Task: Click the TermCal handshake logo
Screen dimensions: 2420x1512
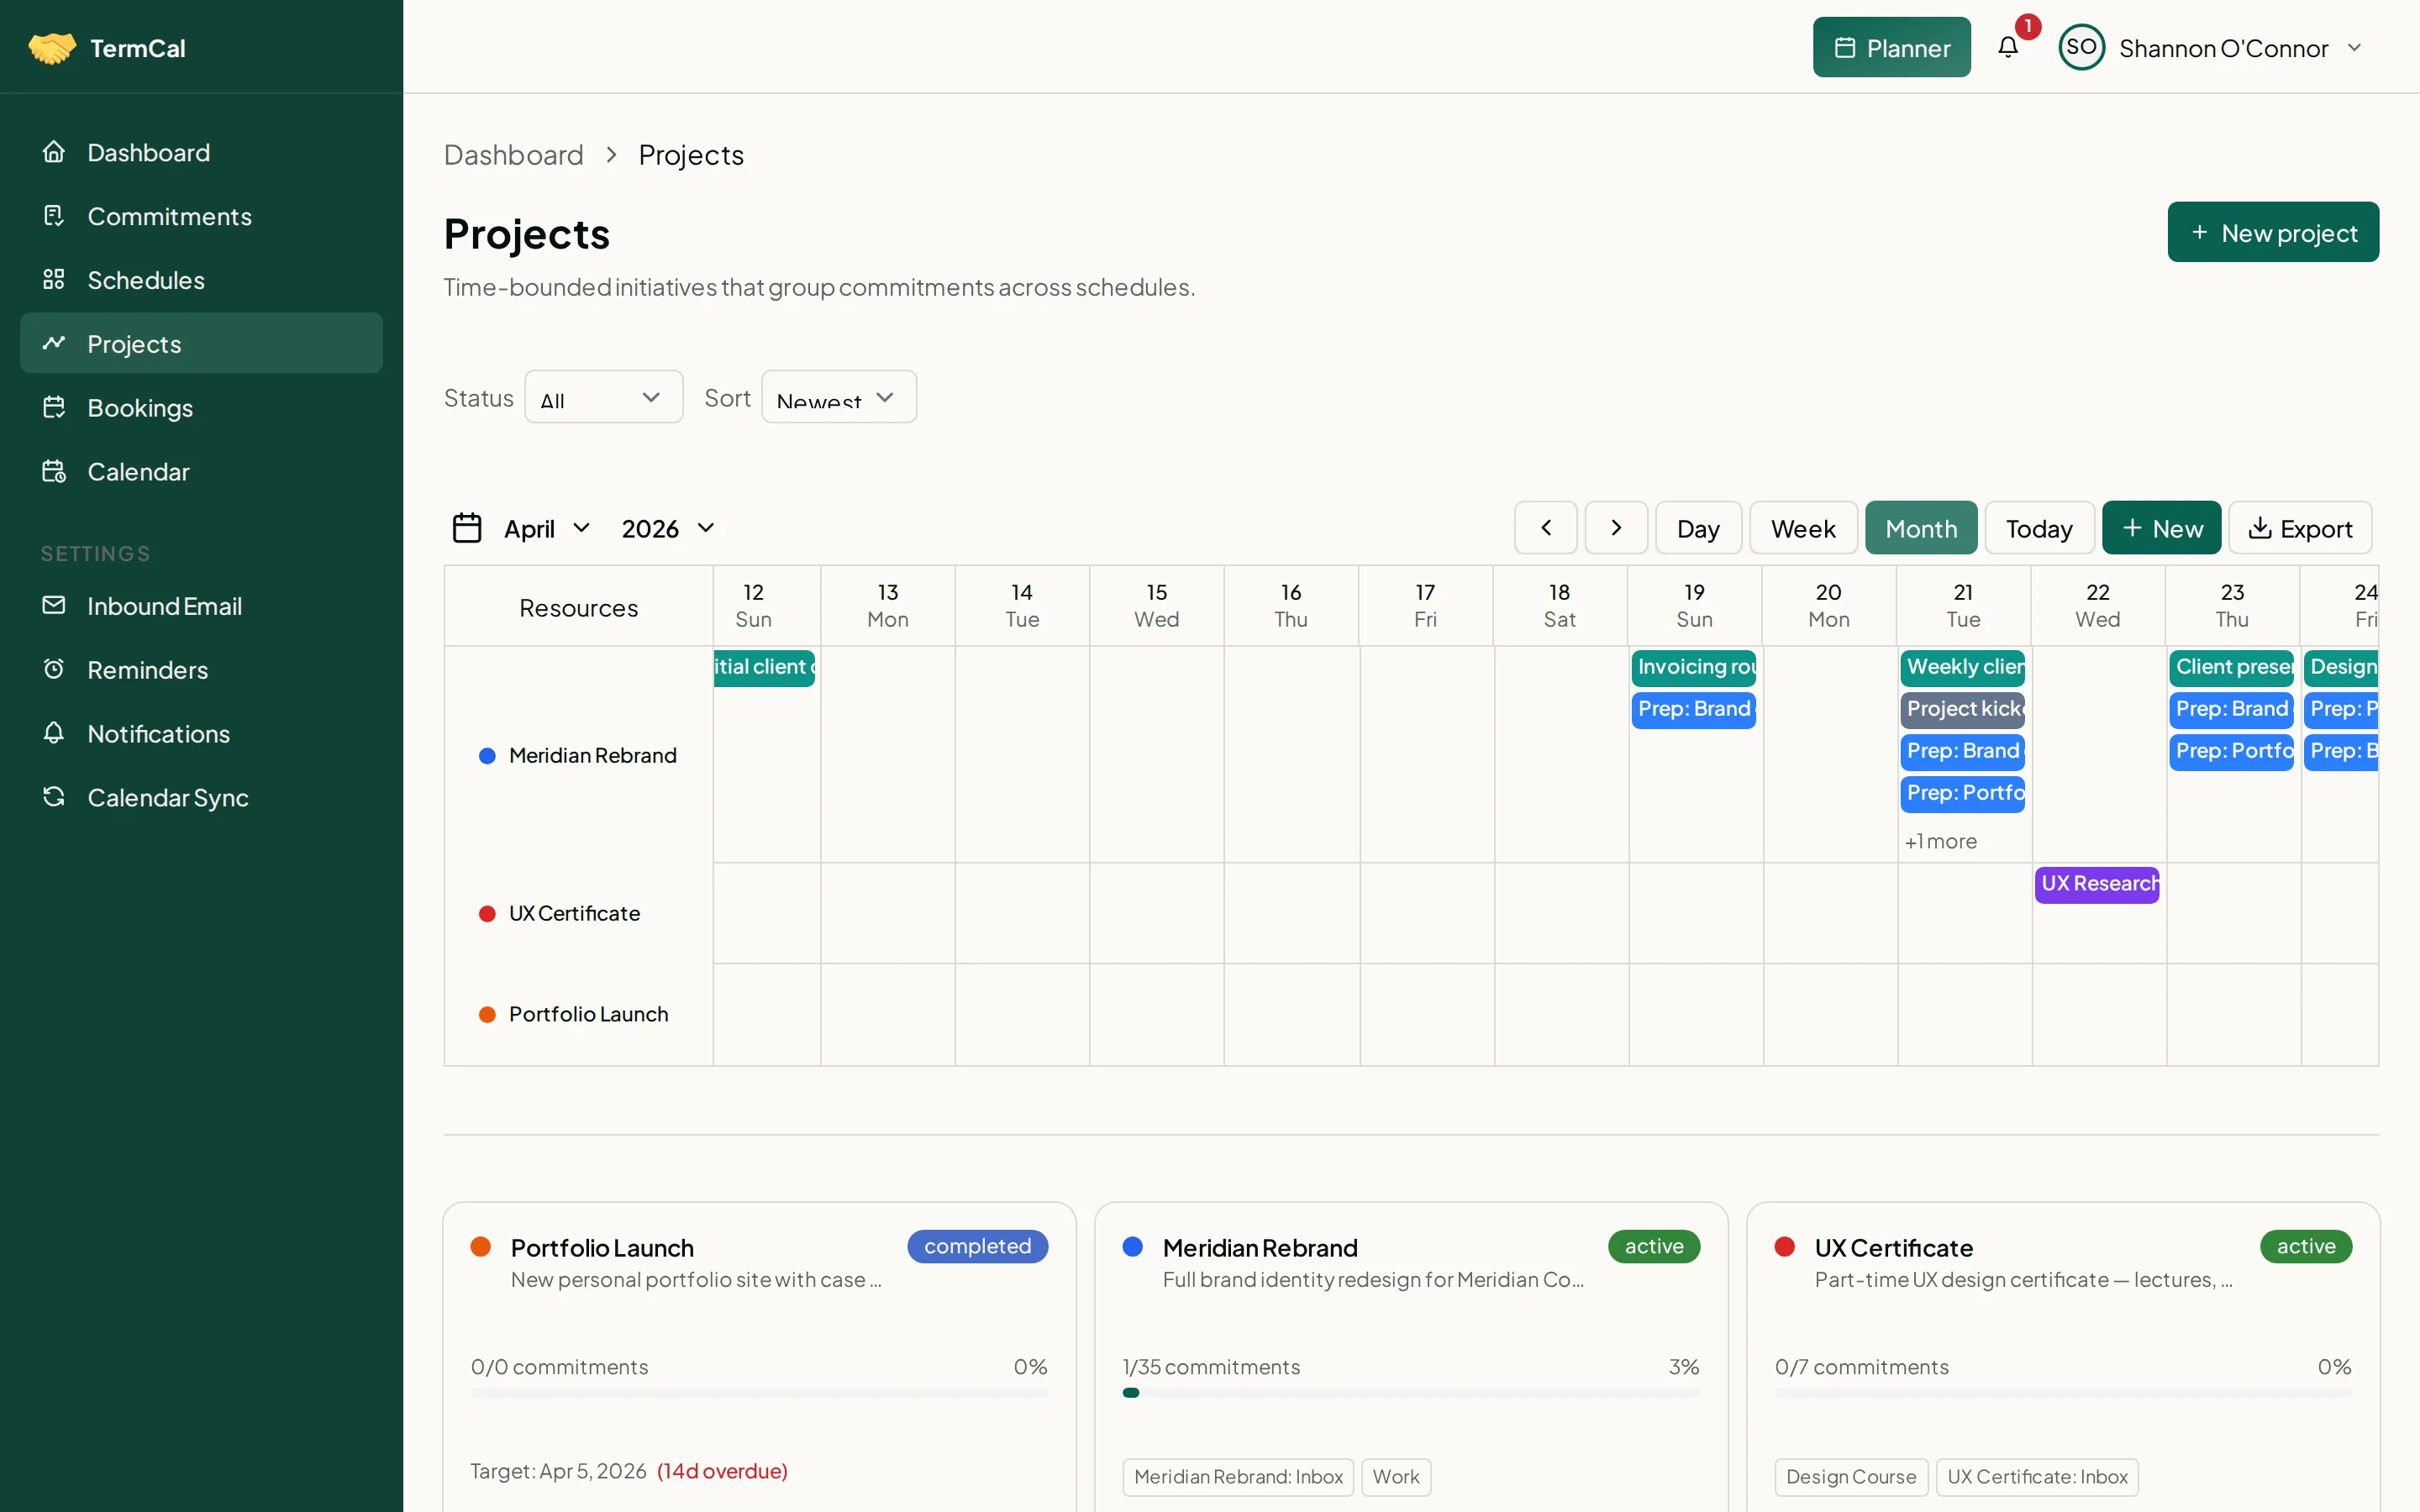Action: 52,47
